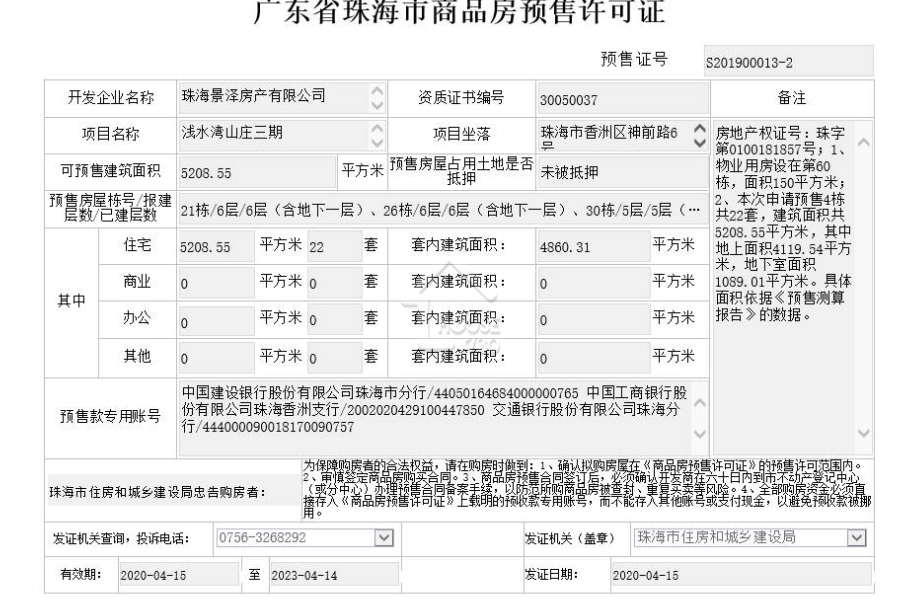Click down arrow of remarks box scrollbar

click(x=863, y=432)
